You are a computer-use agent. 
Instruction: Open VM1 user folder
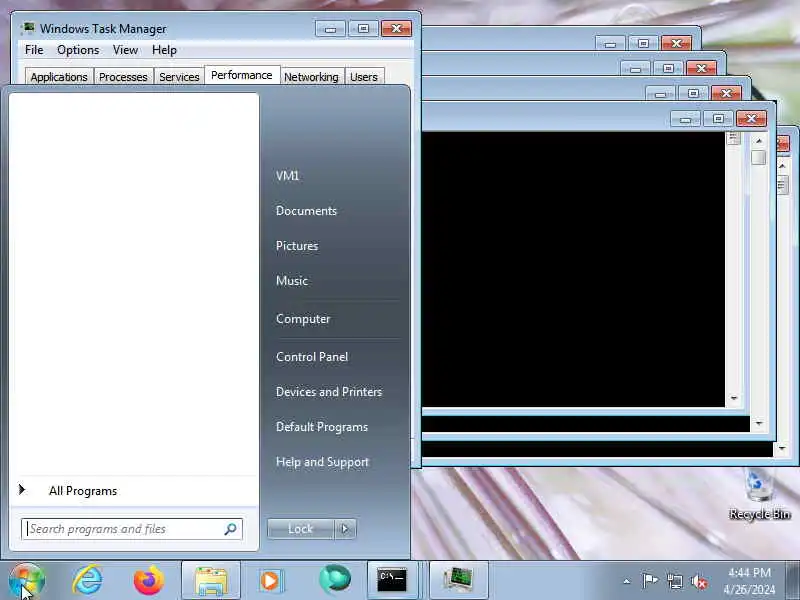(x=287, y=176)
